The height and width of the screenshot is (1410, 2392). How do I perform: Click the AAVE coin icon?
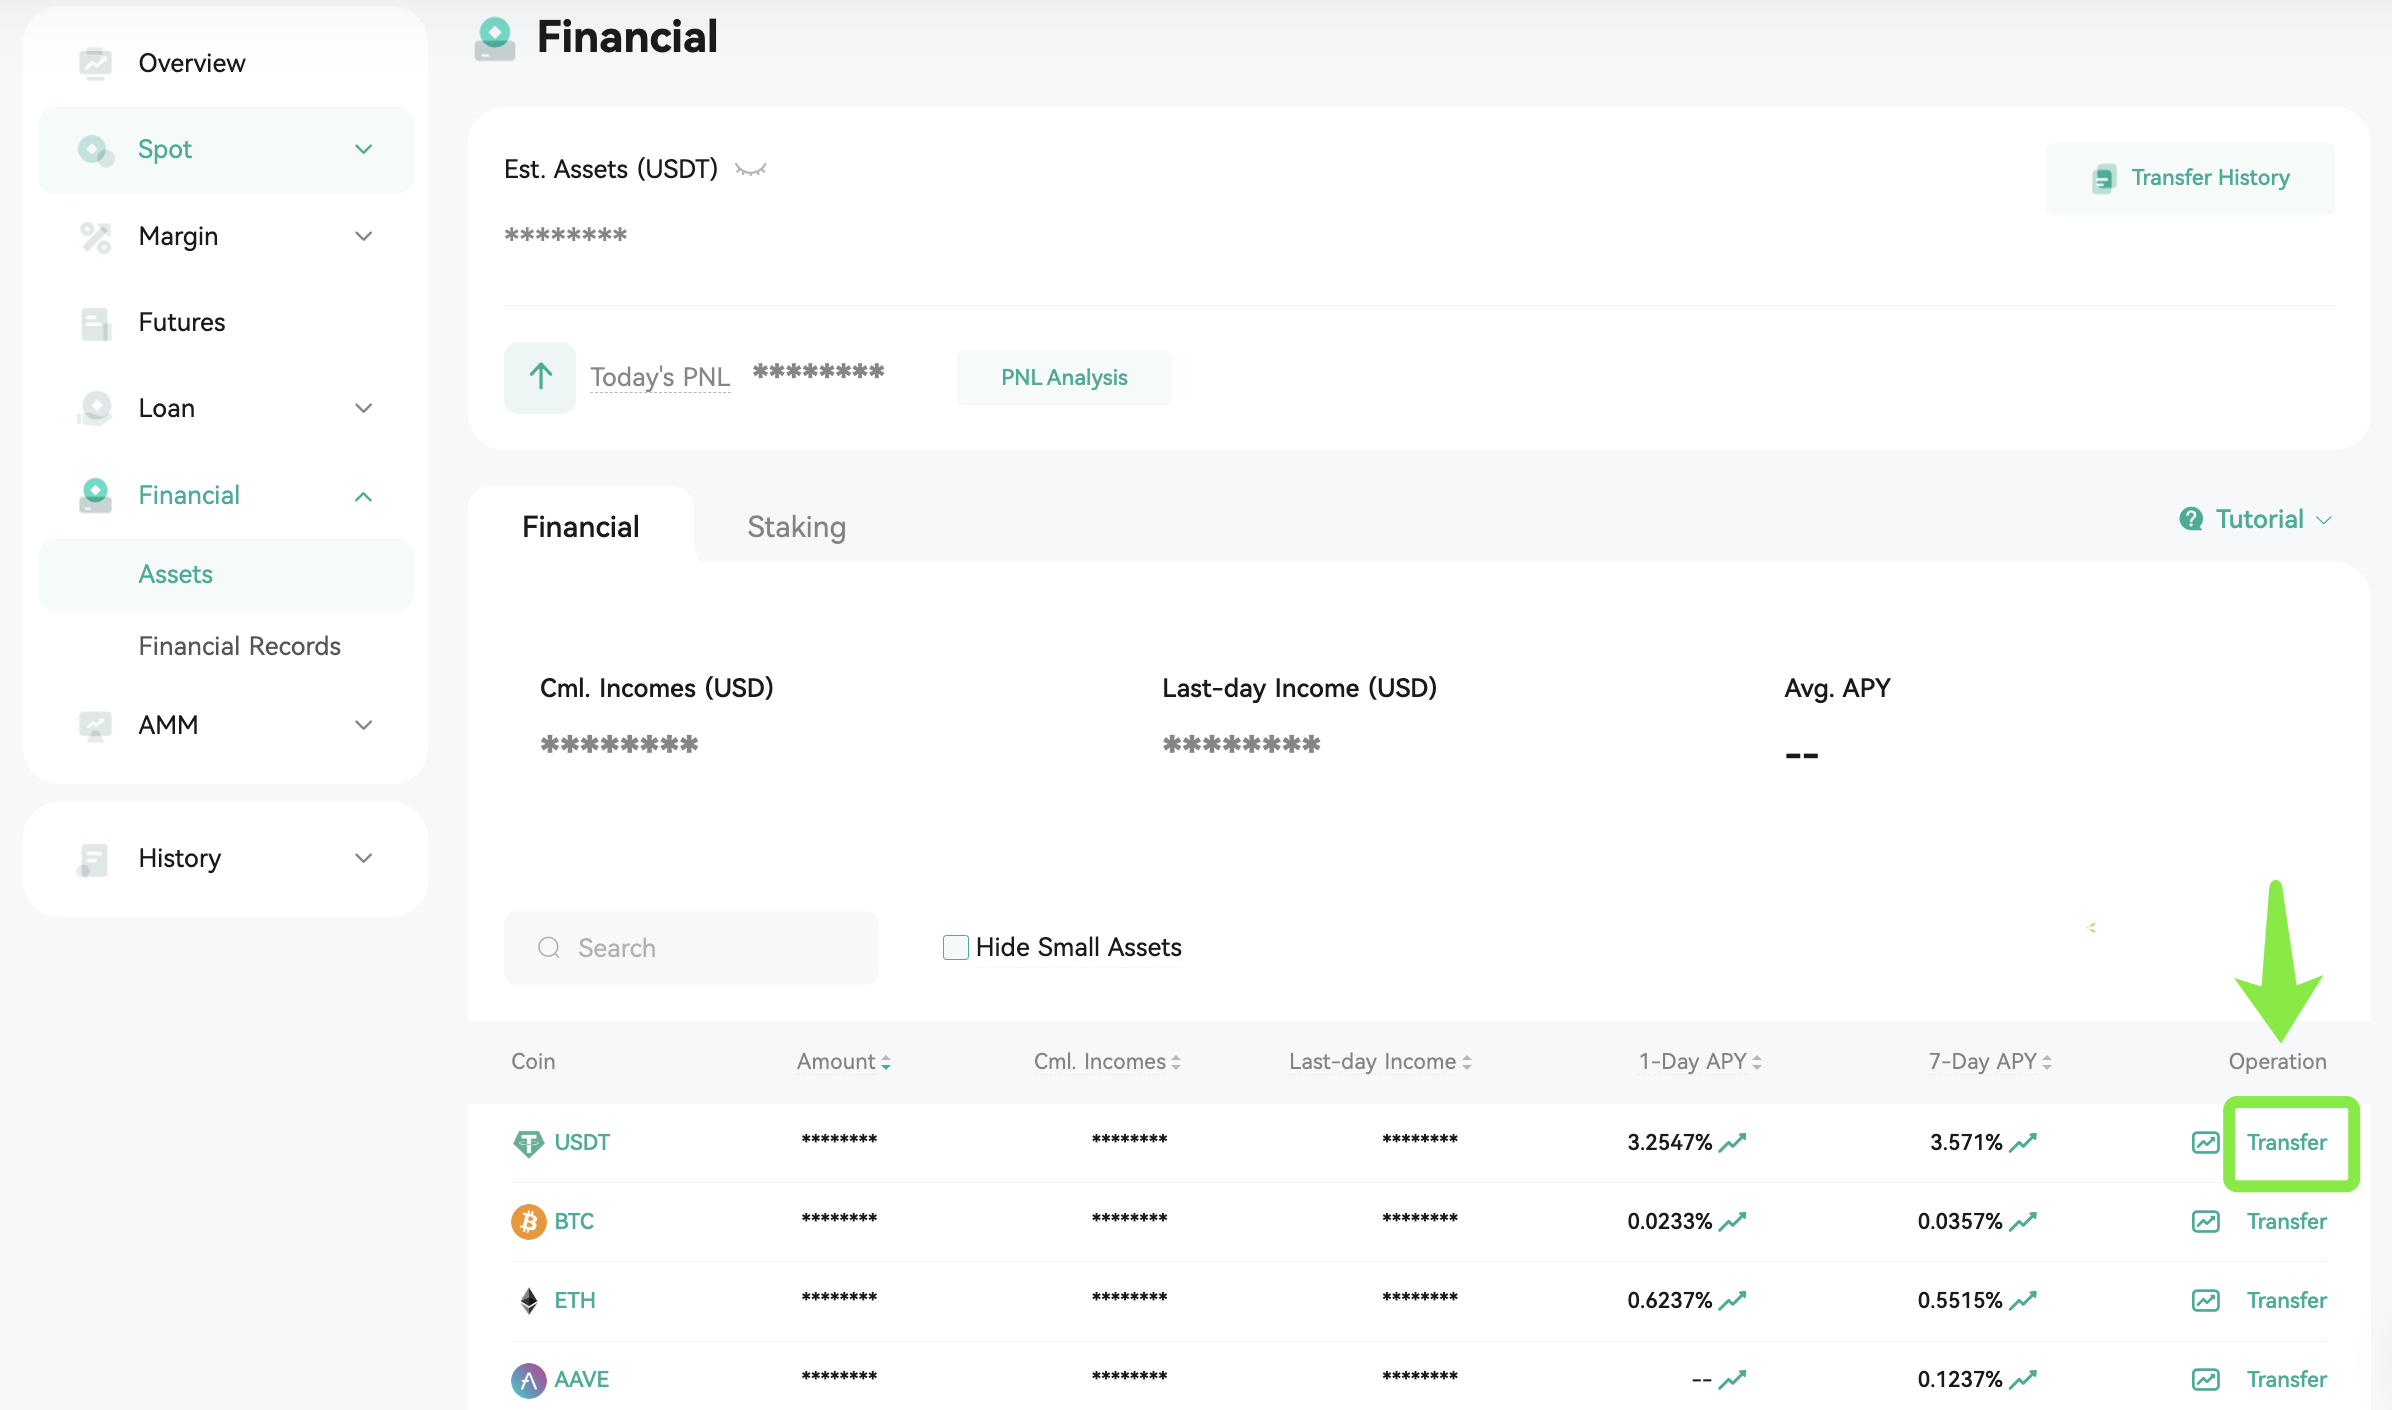(528, 1380)
